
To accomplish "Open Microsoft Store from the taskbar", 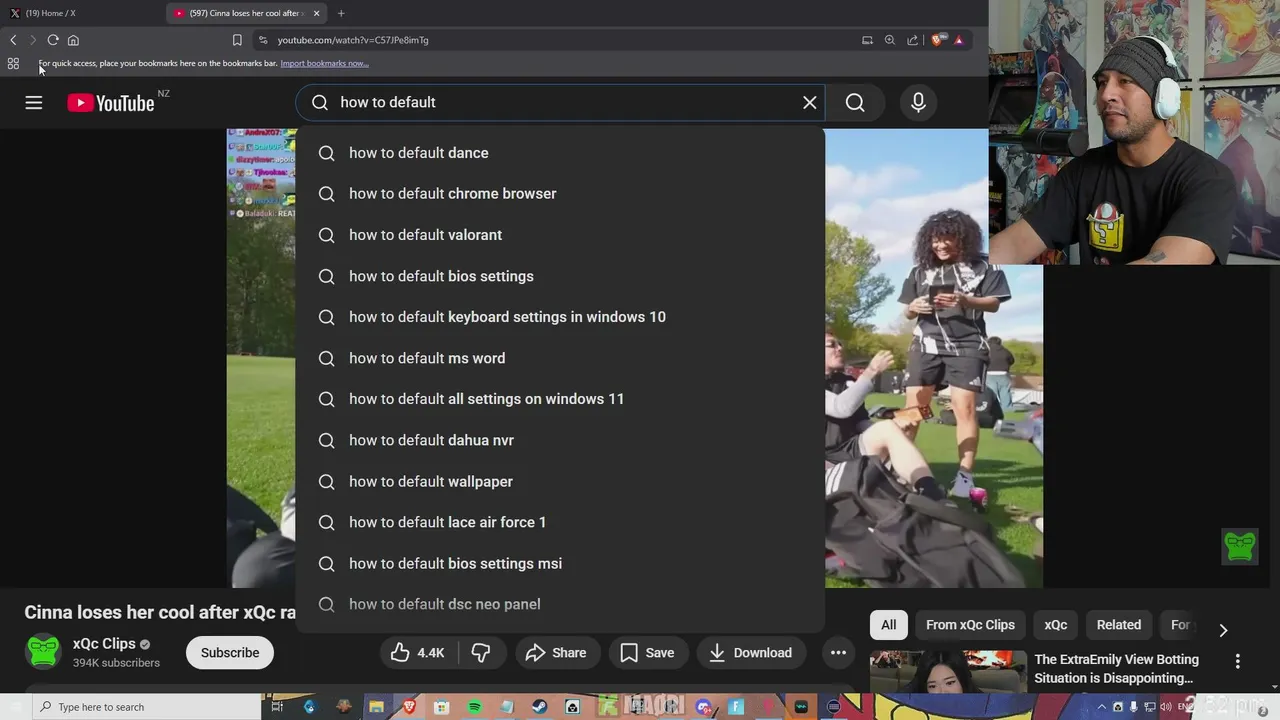I will pos(441,707).
